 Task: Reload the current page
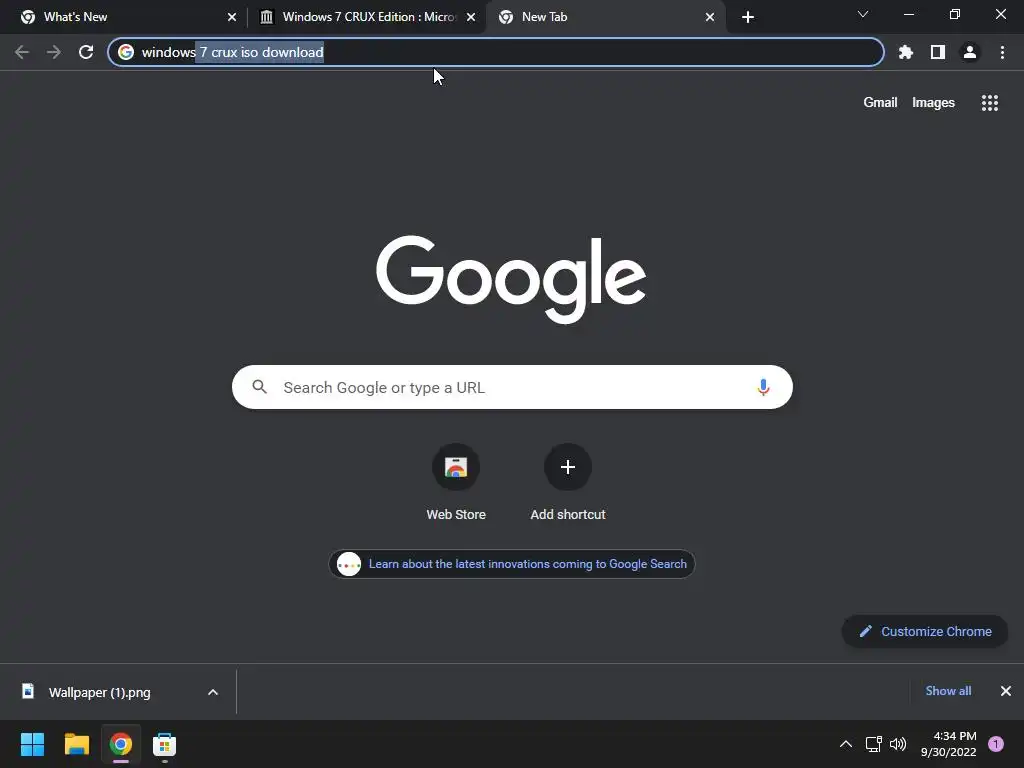86,52
